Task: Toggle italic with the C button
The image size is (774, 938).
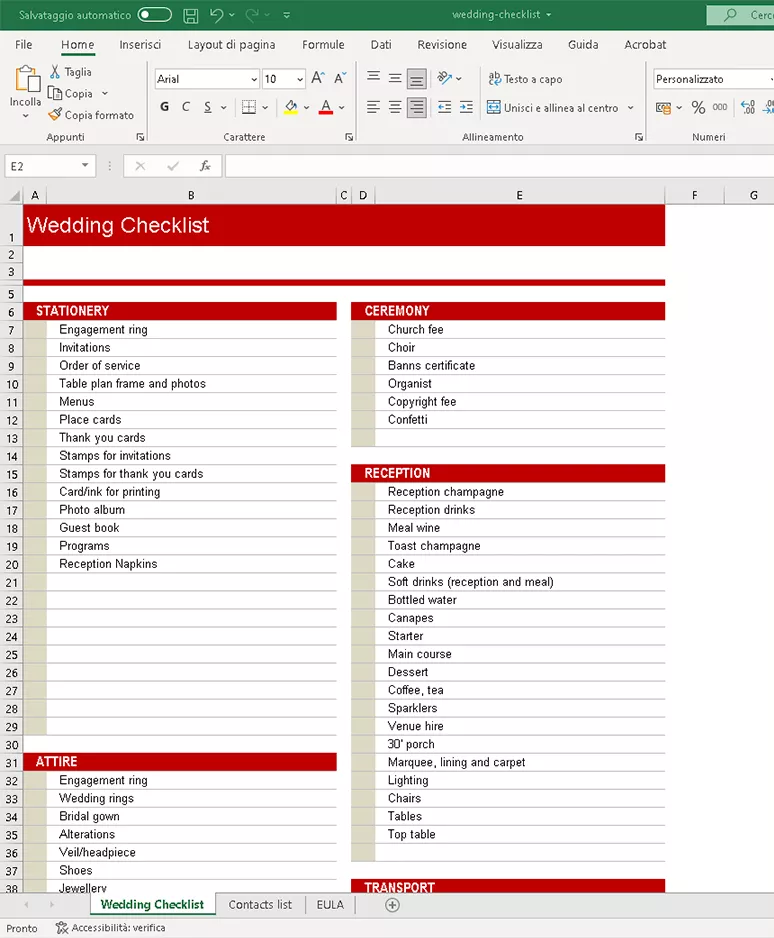Action: click(186, 107)
